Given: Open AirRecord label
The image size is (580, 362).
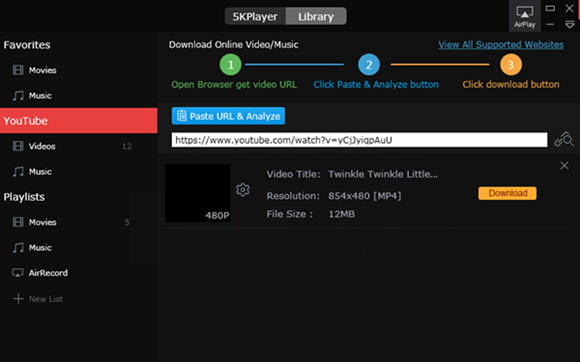Looking at the screenshot, I should (48, 273).
